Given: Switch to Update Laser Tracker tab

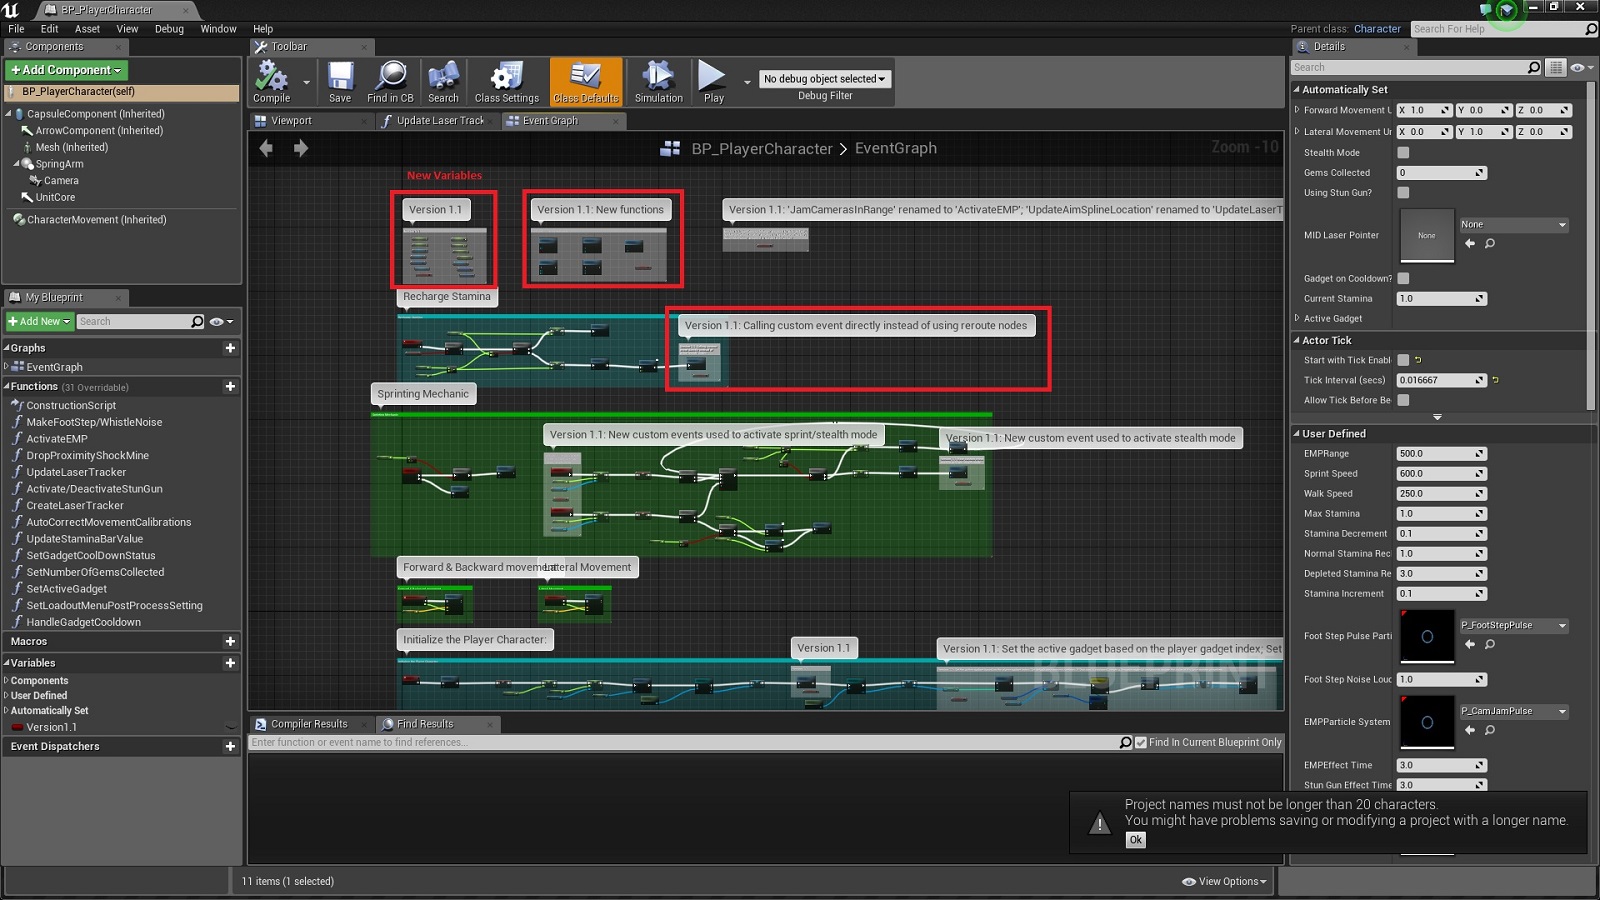Looking at the screenshot, I should click(x=440, y=121).
